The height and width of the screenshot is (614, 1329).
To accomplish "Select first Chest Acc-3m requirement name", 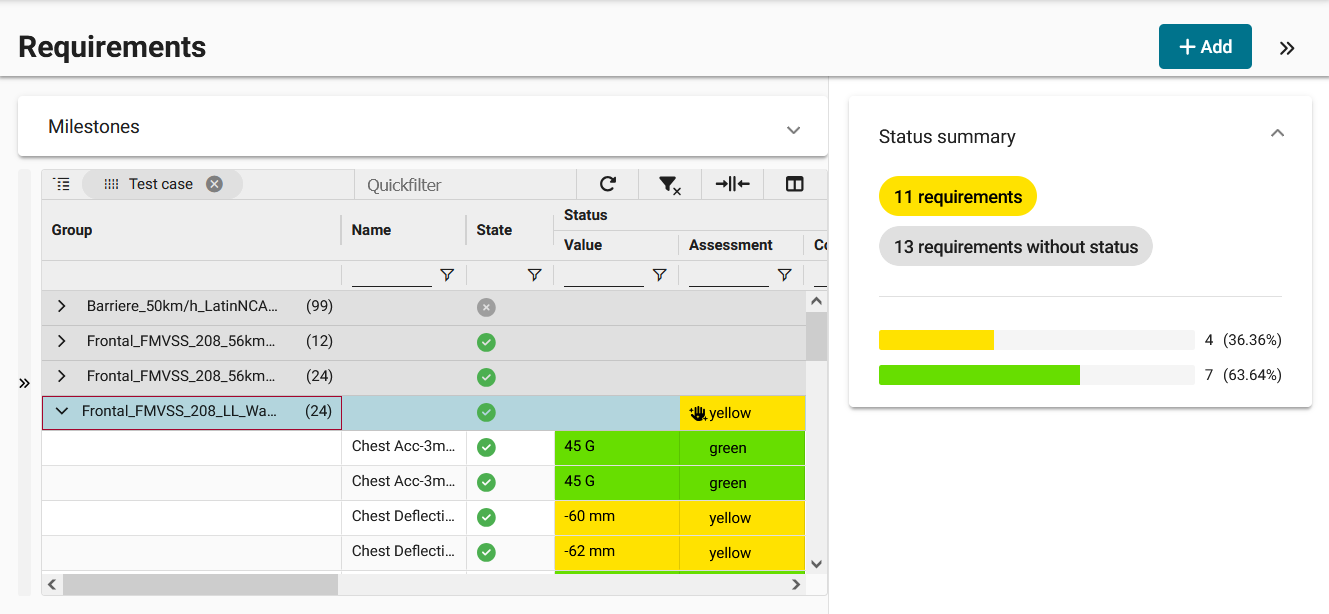I will 404,446.
